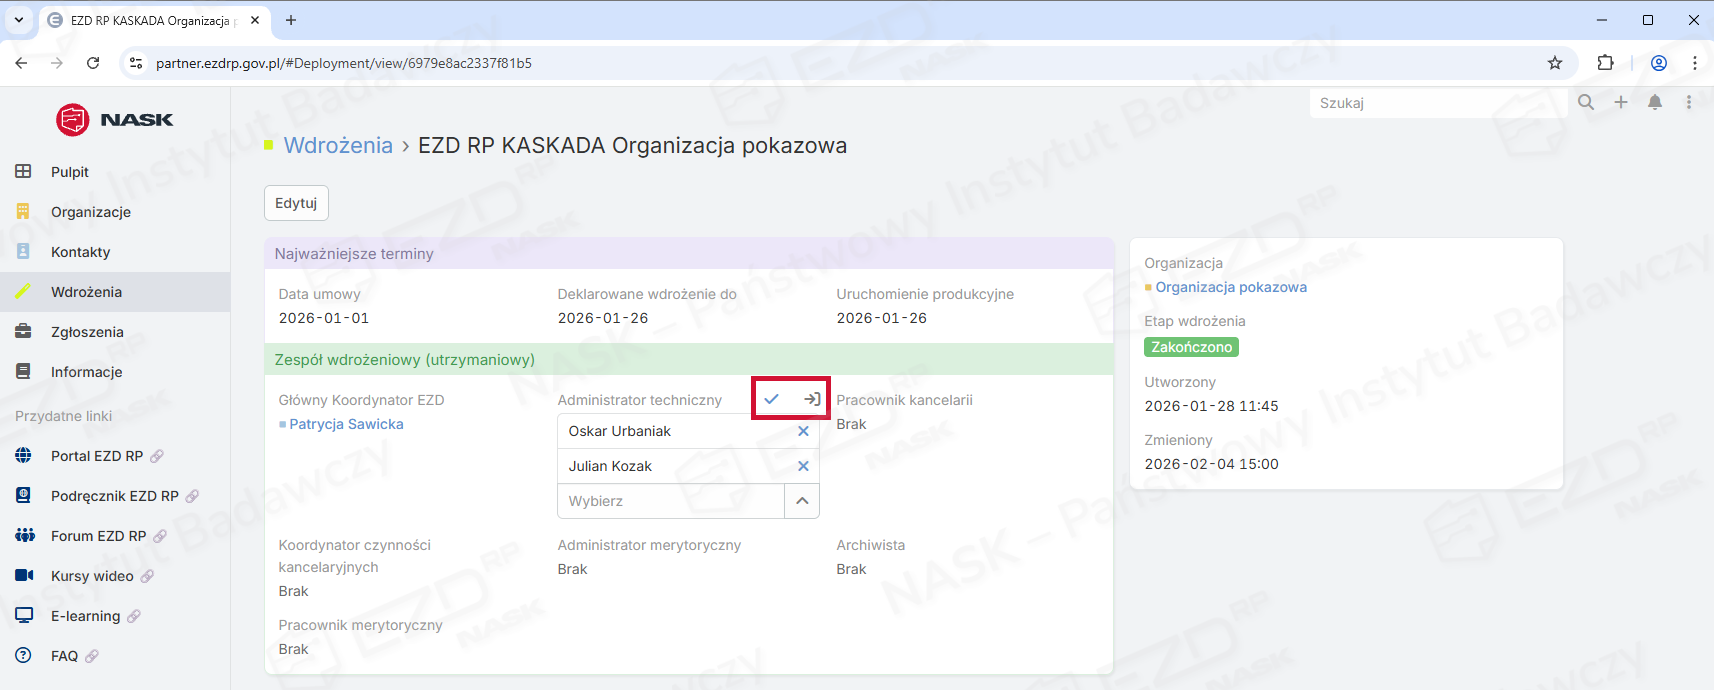Go to Wdrożenia breadcrumb link
This screenshot has height=690, width=1714.
pos(338,146)
